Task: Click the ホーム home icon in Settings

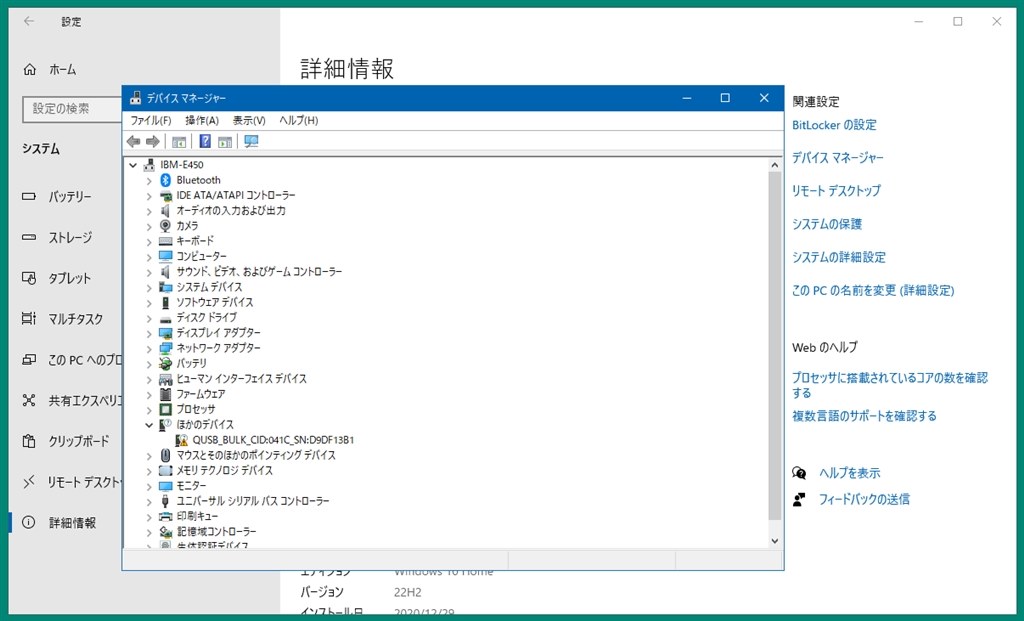Action: pos(29,69)
